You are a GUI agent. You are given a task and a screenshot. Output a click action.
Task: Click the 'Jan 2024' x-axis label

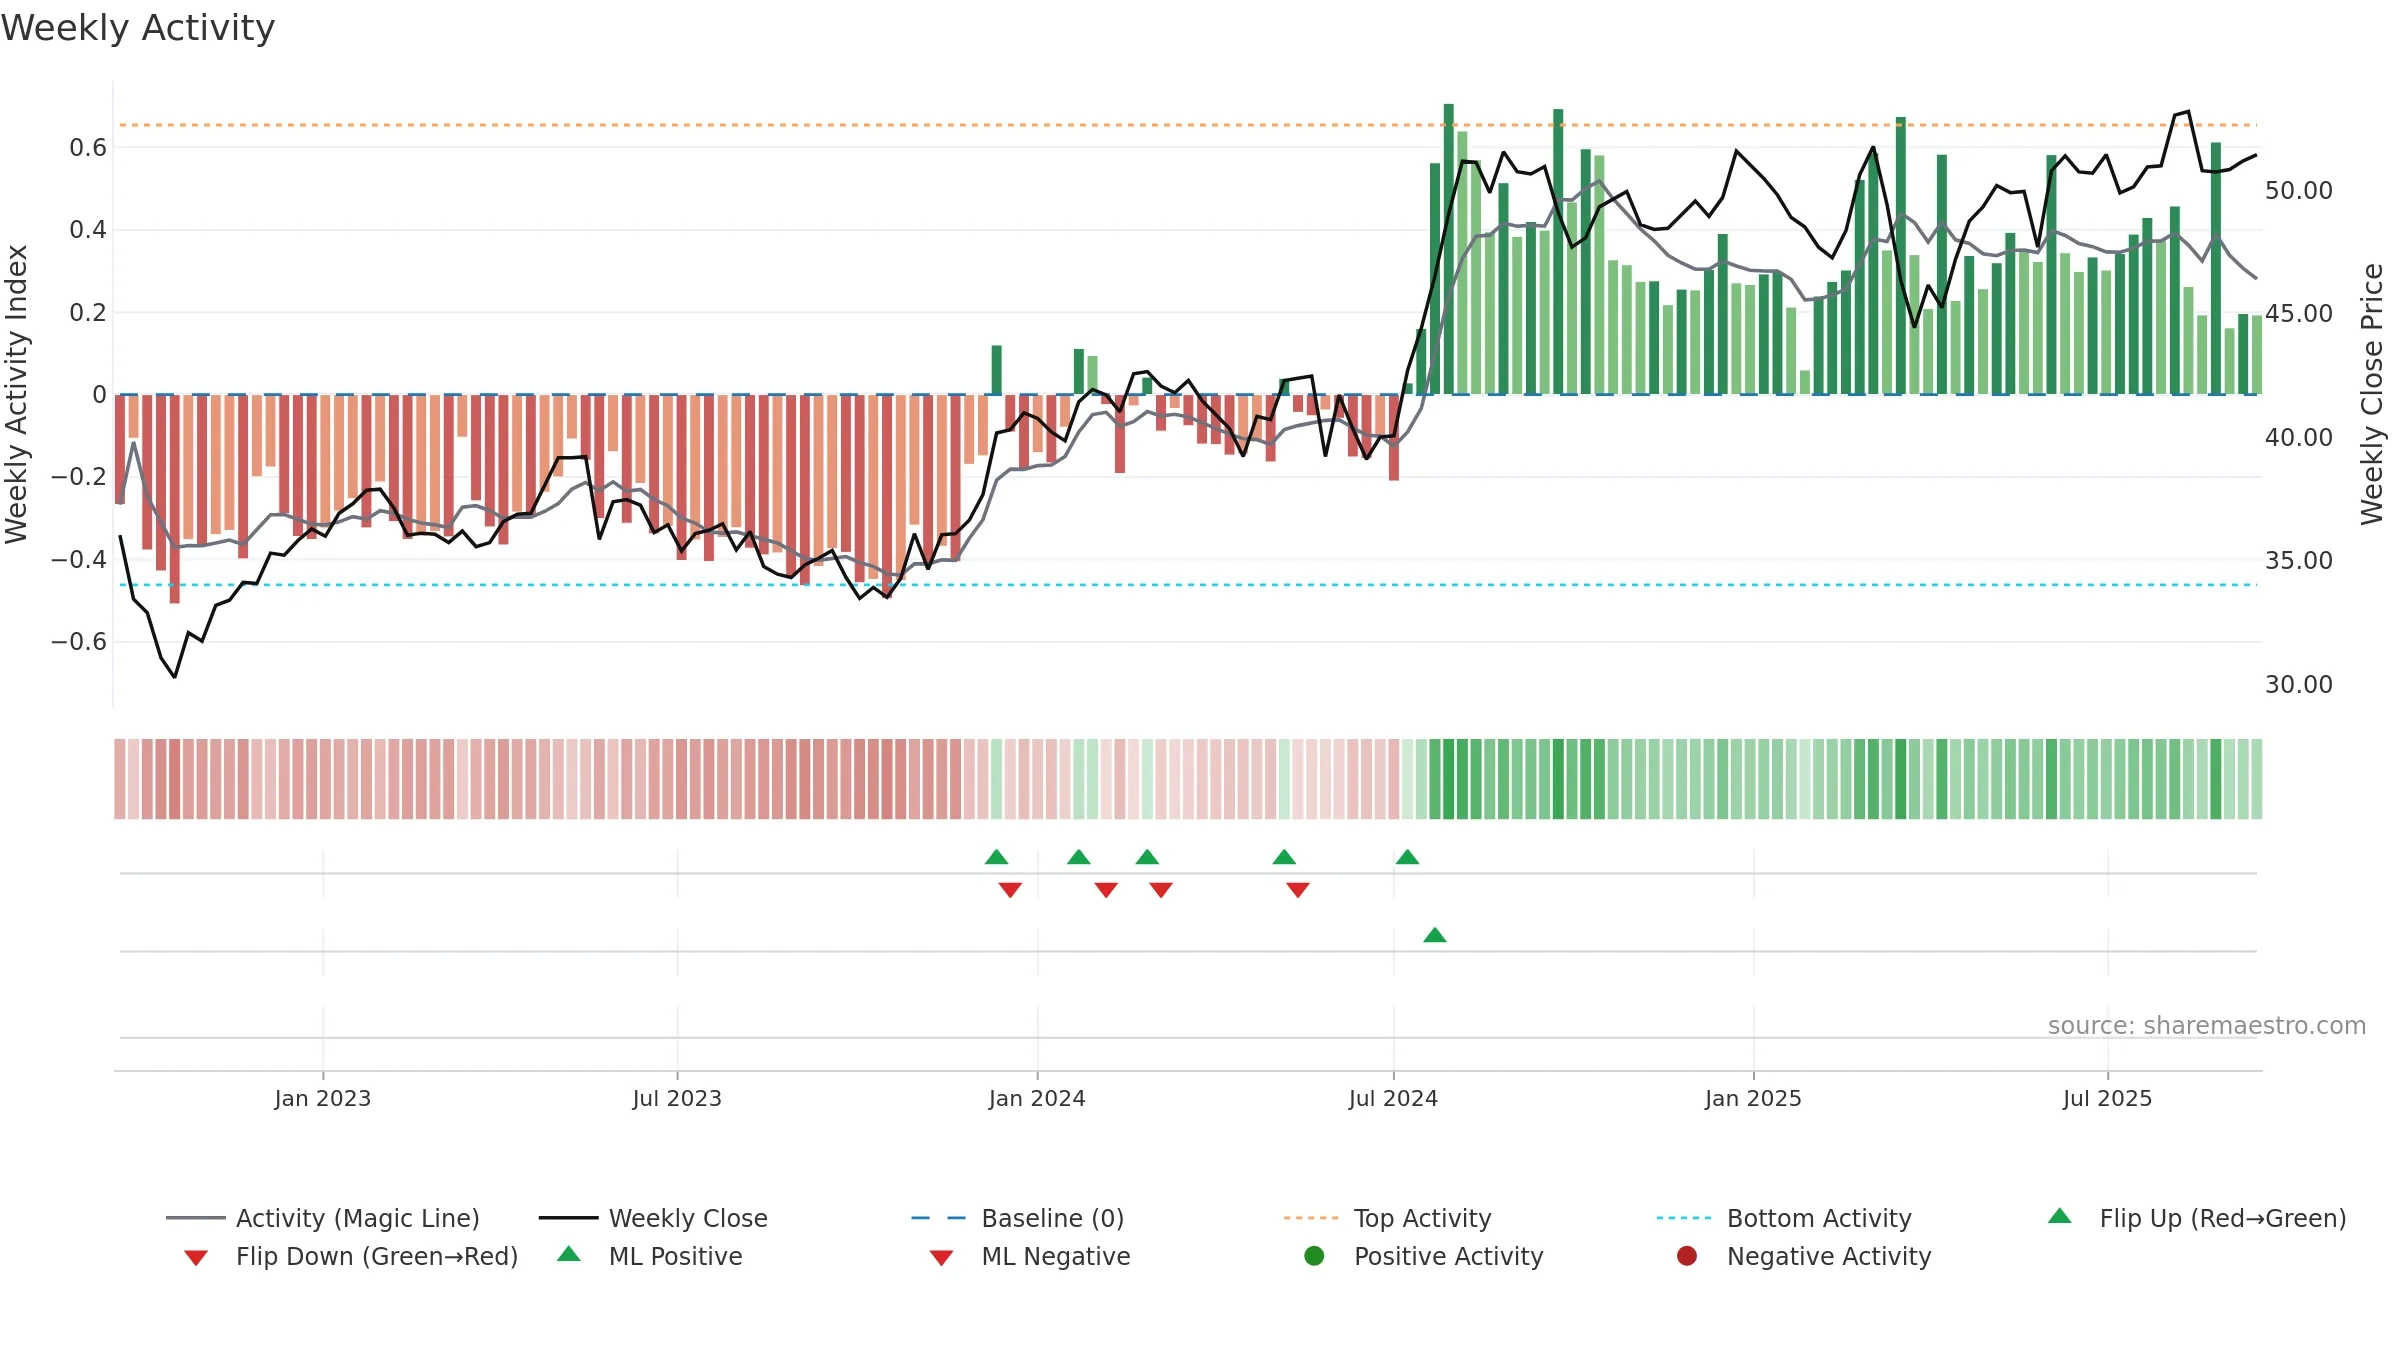tap(1037, 1098)
